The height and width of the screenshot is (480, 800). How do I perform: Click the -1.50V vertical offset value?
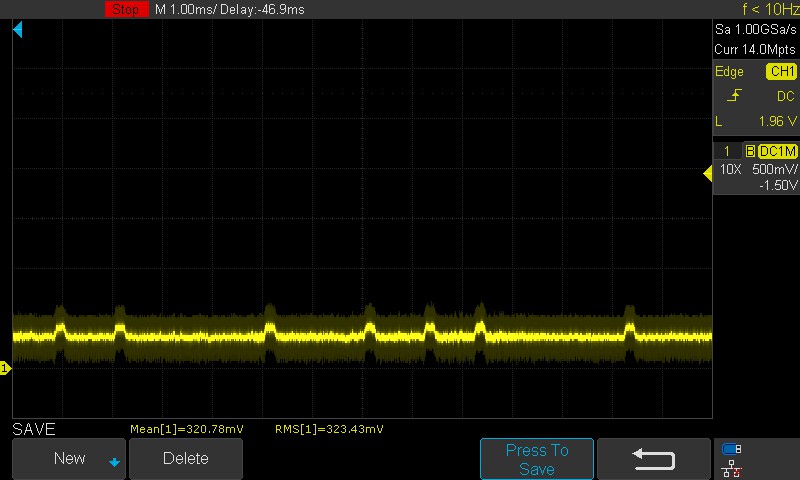pos(778,185)
